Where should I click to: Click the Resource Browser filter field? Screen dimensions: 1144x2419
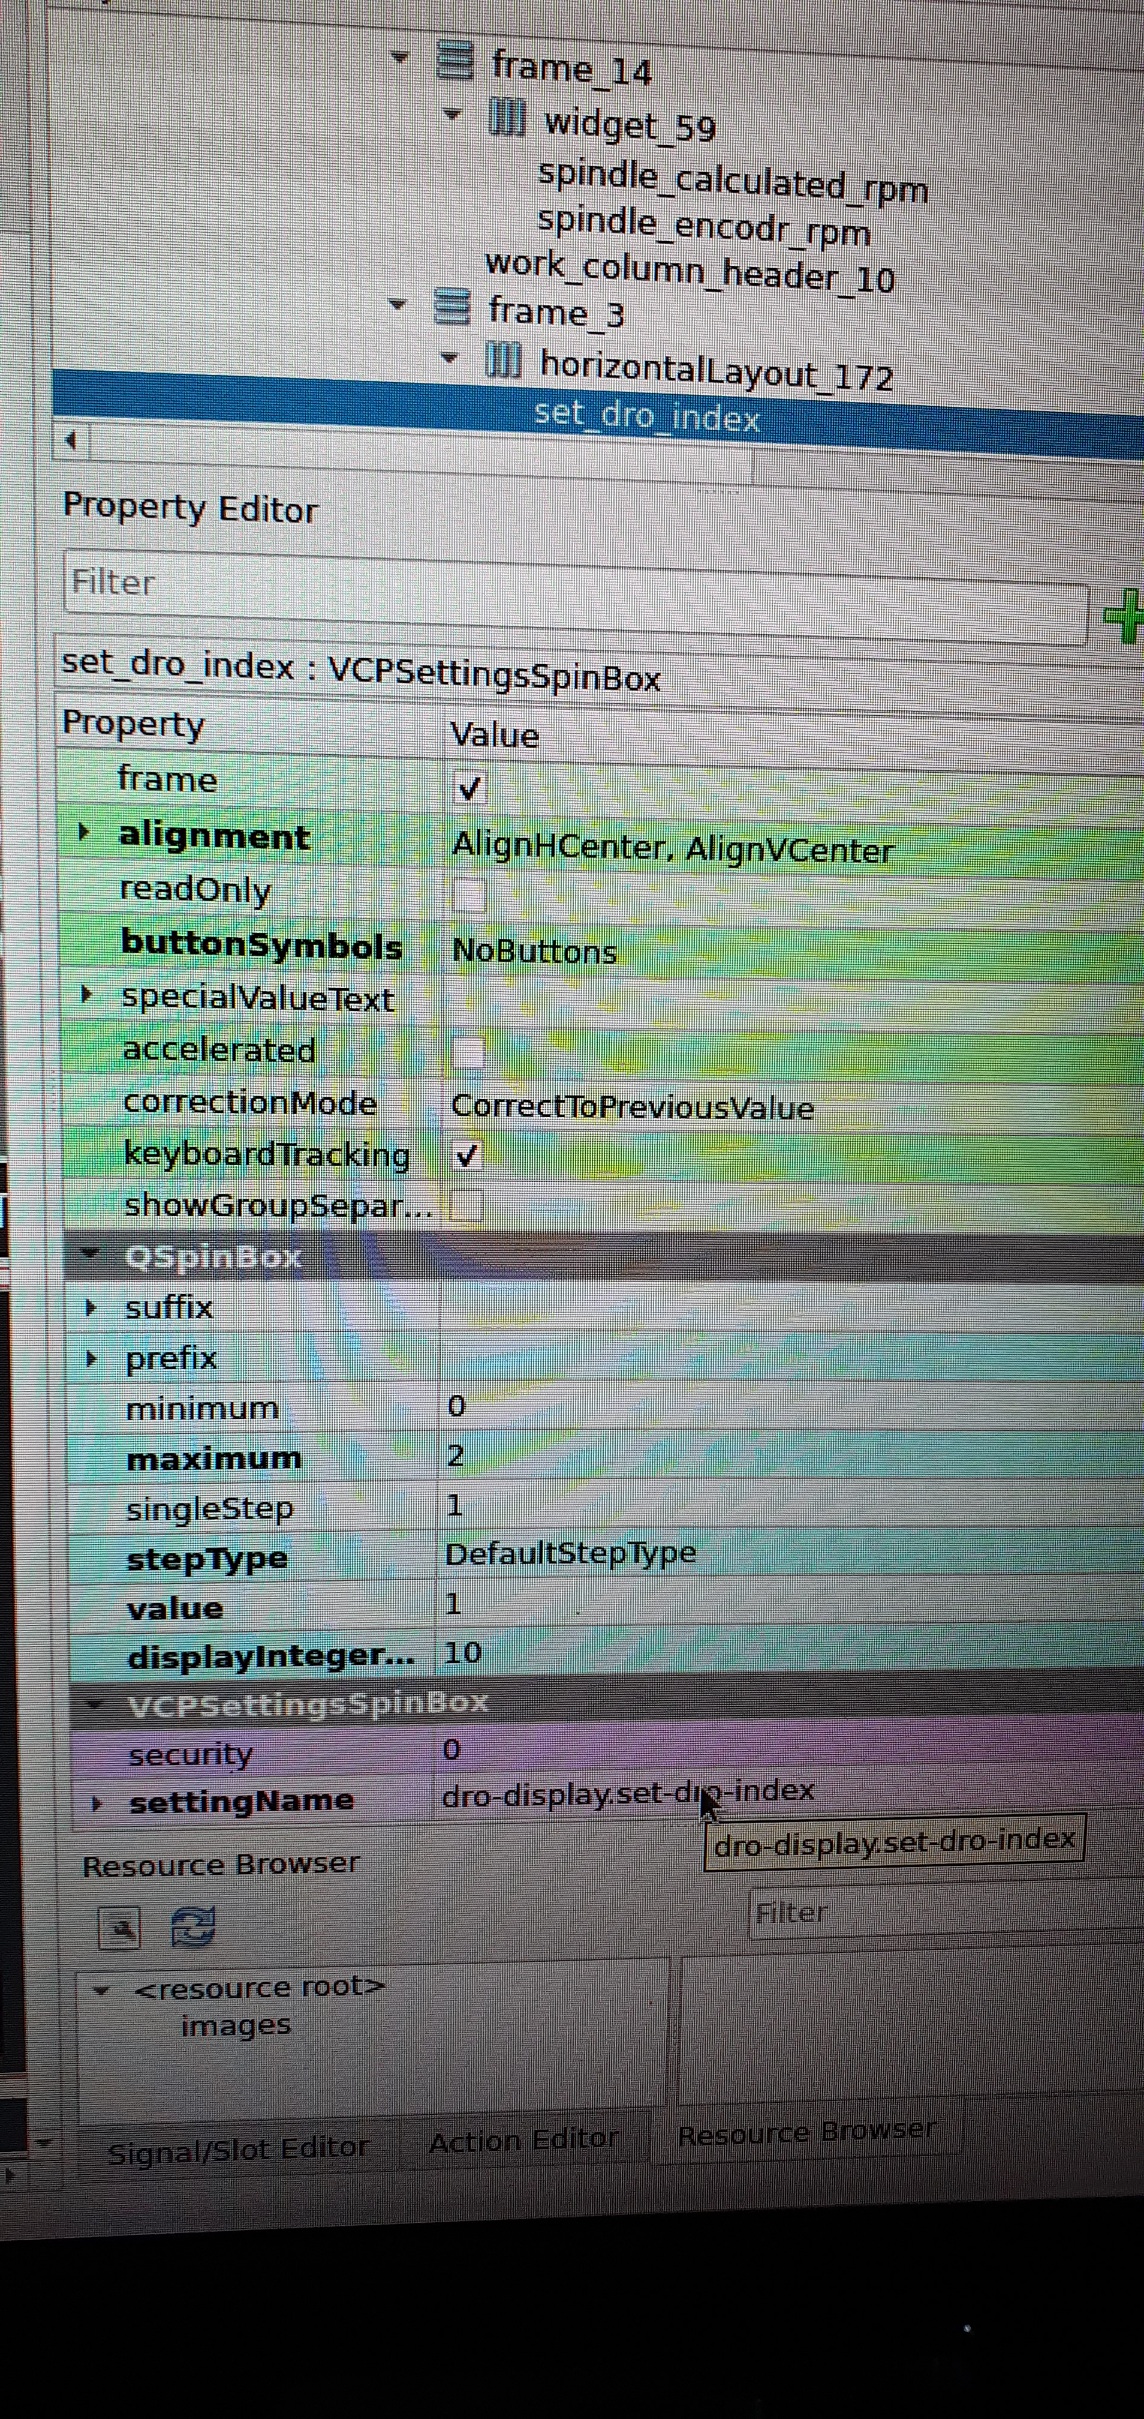[x=945, y=1913]
